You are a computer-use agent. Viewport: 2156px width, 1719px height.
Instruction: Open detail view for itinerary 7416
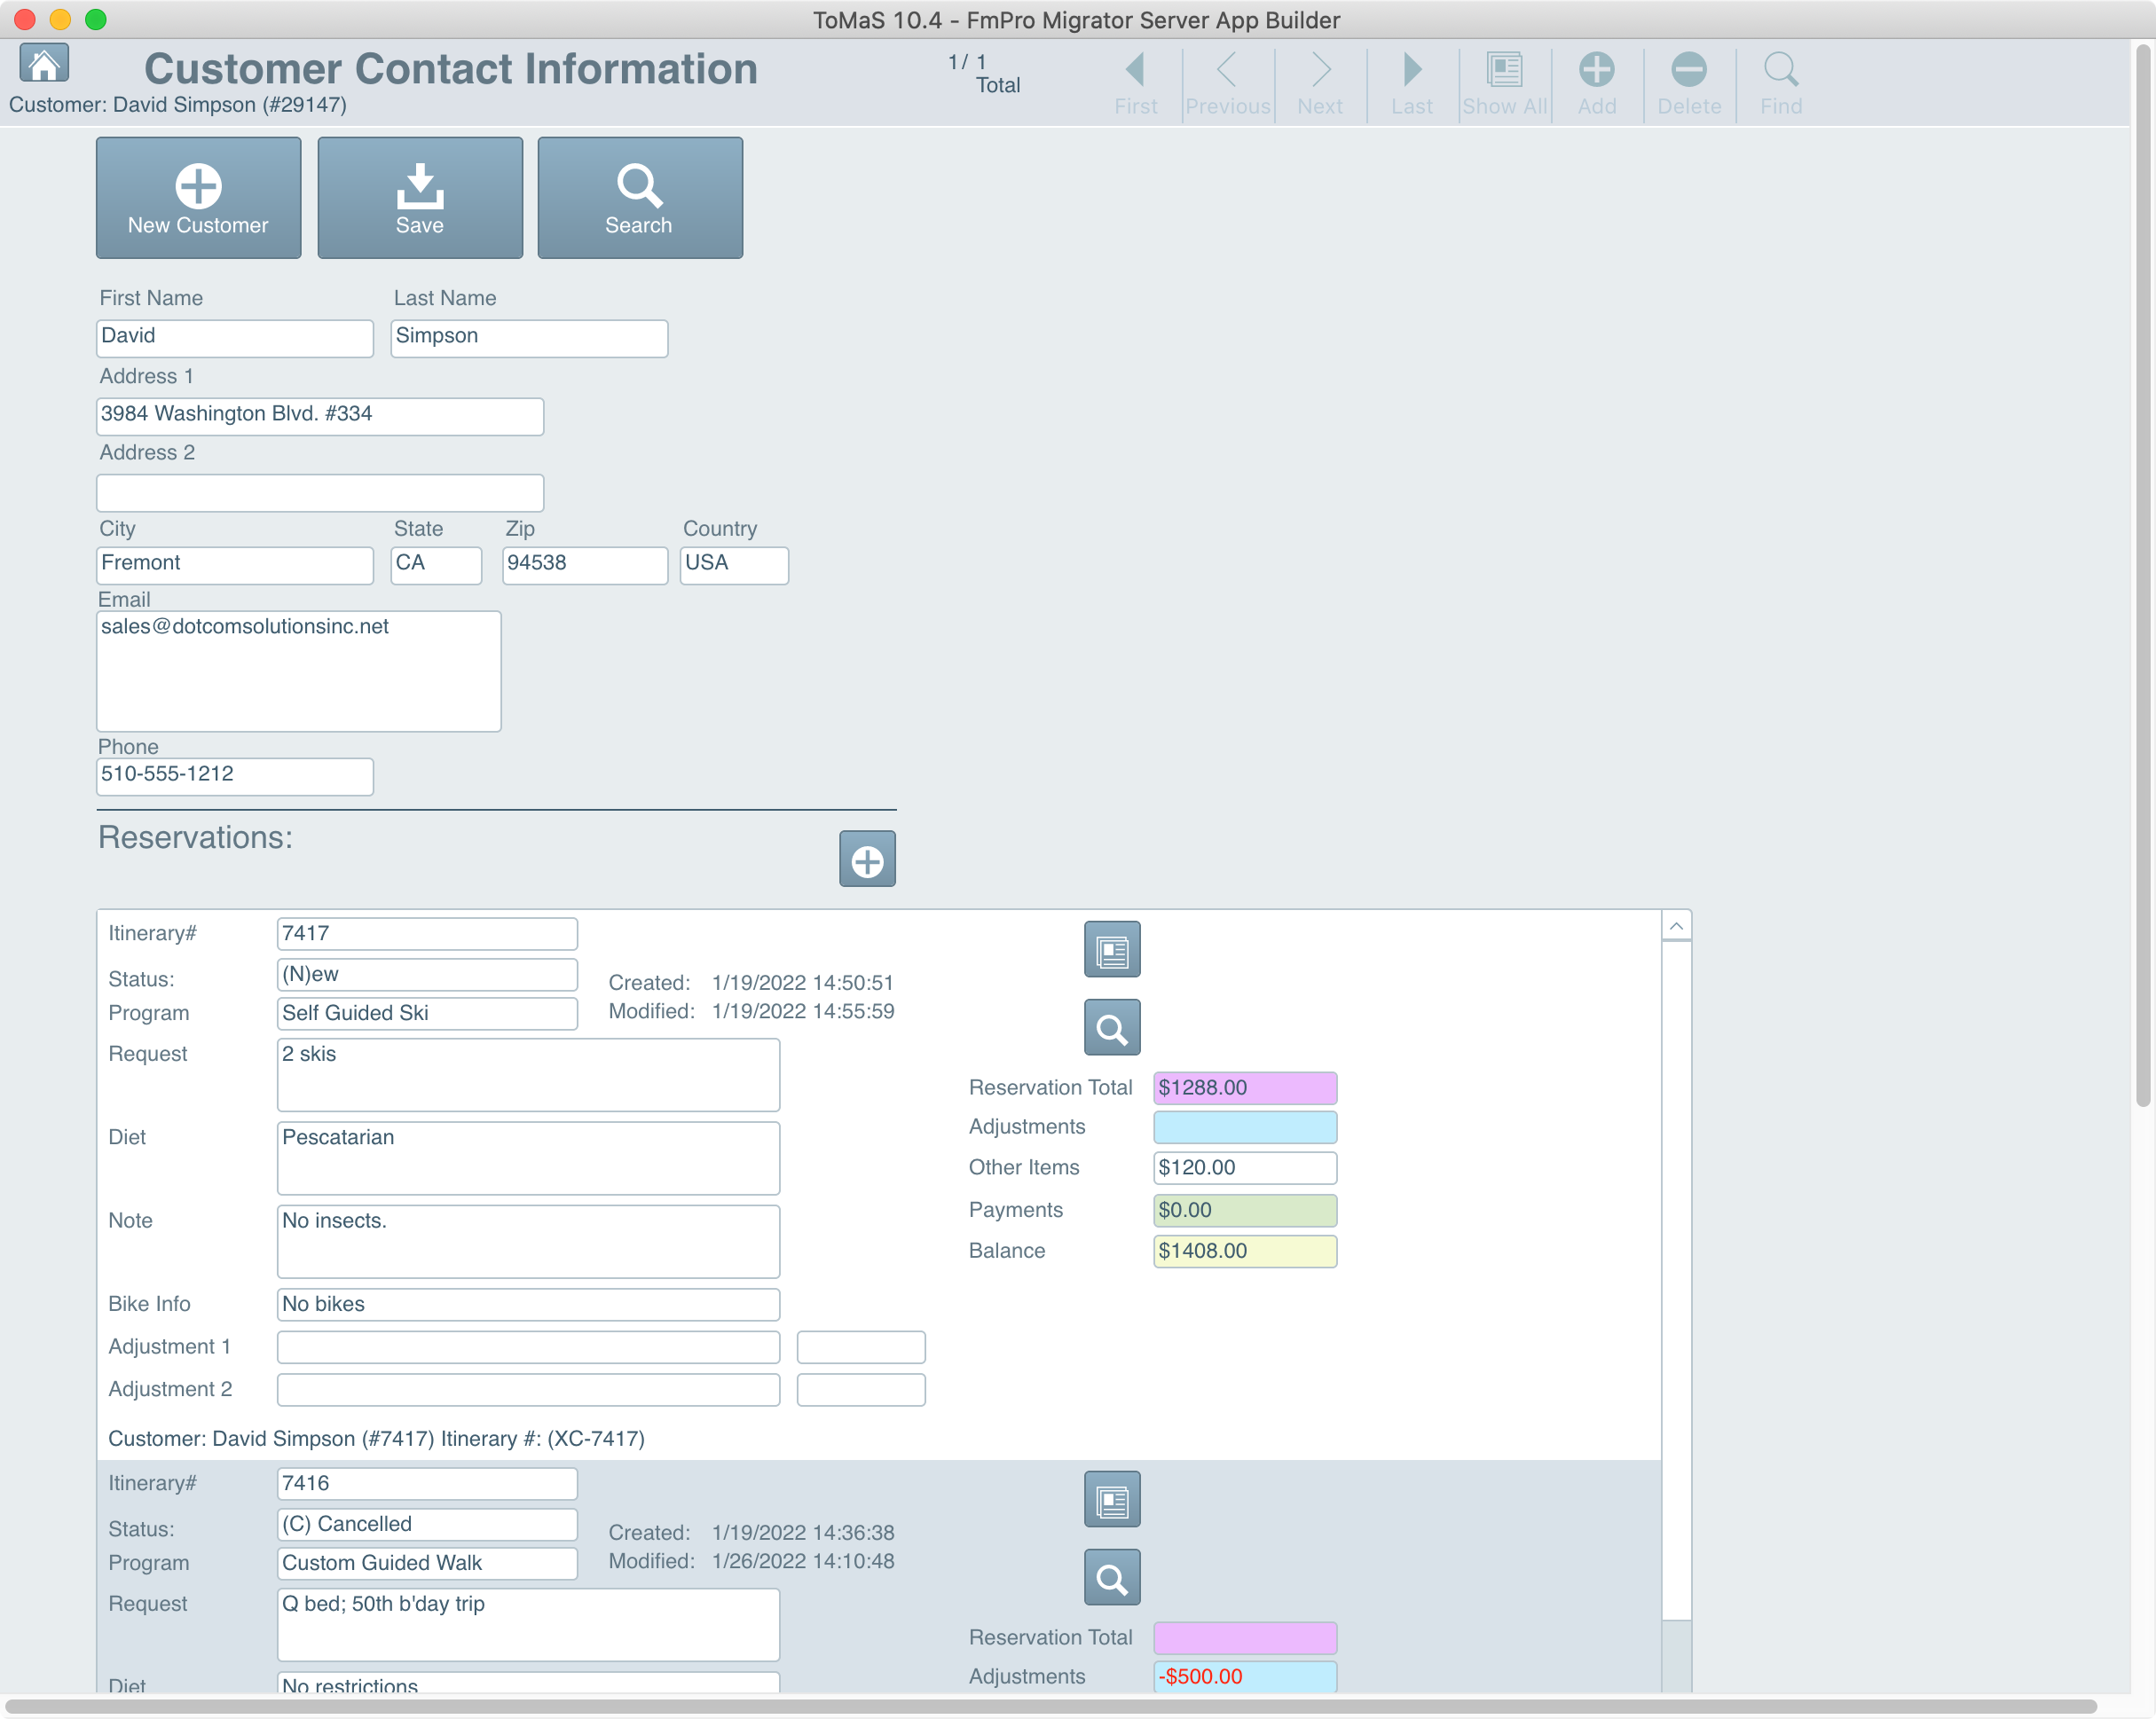[x=1112, y=1499]
